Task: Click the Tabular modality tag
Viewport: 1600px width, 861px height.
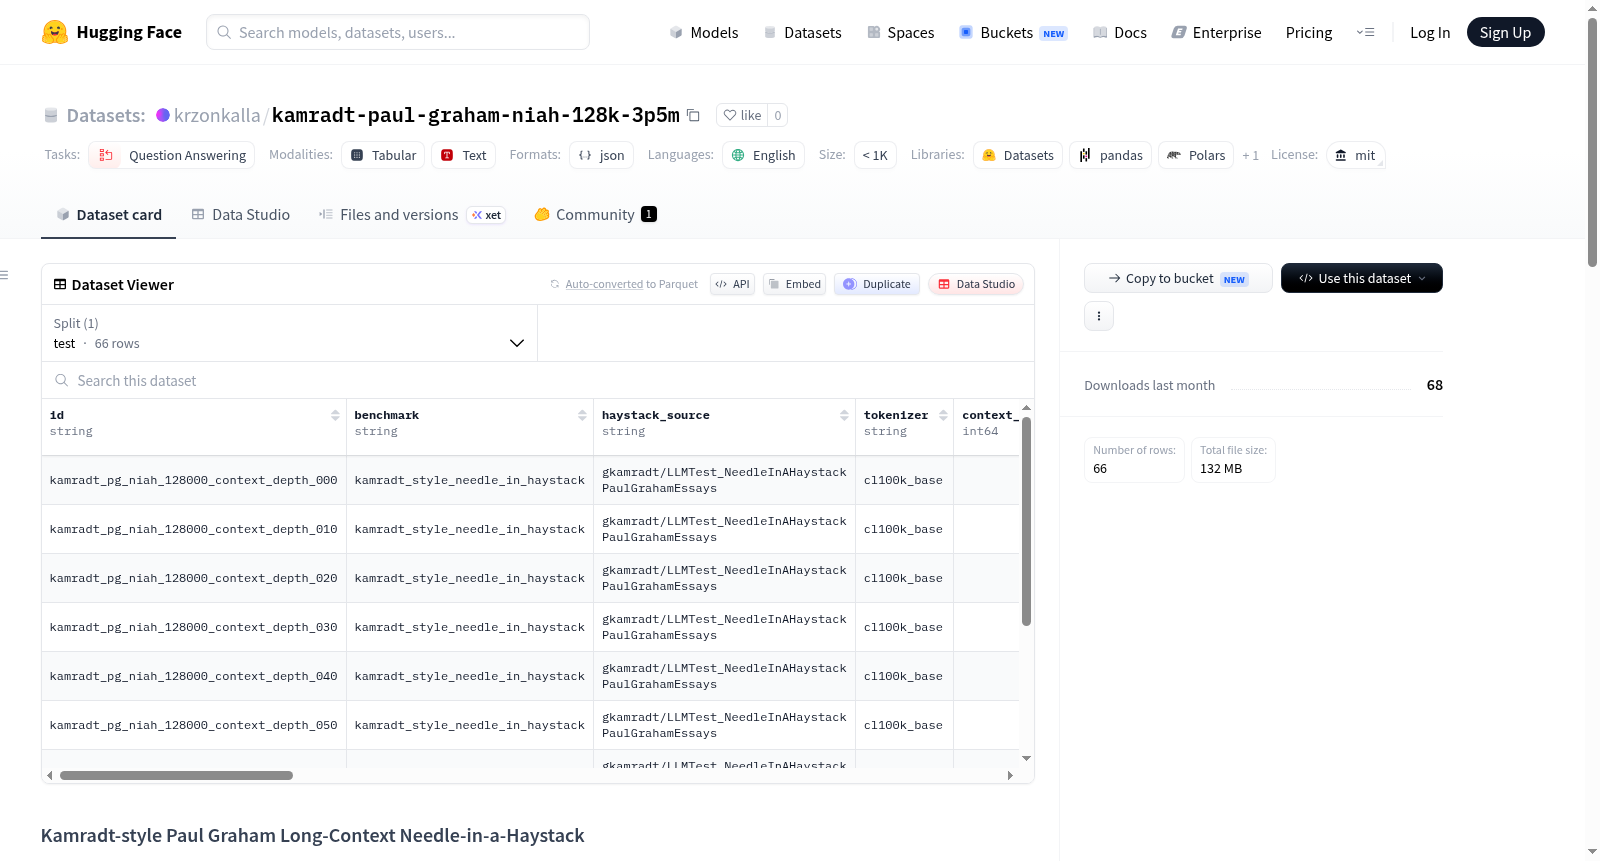Action: (383, 155)
